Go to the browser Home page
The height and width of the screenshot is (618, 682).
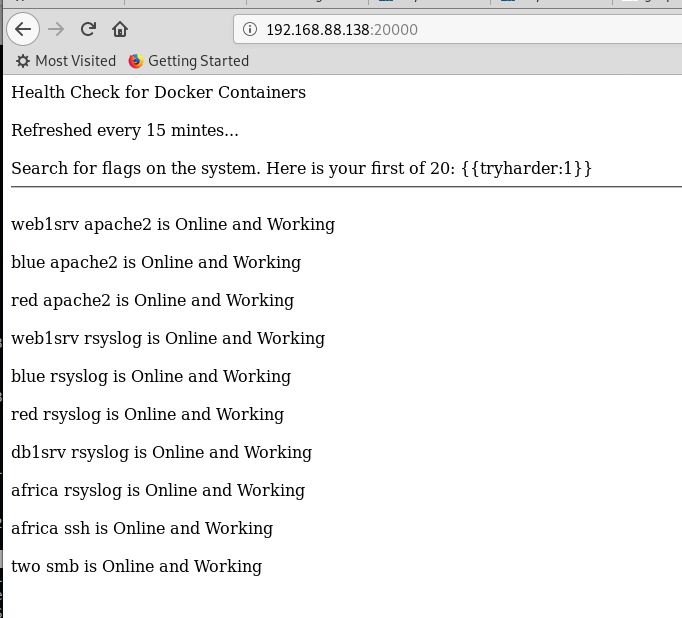(120, 29)
